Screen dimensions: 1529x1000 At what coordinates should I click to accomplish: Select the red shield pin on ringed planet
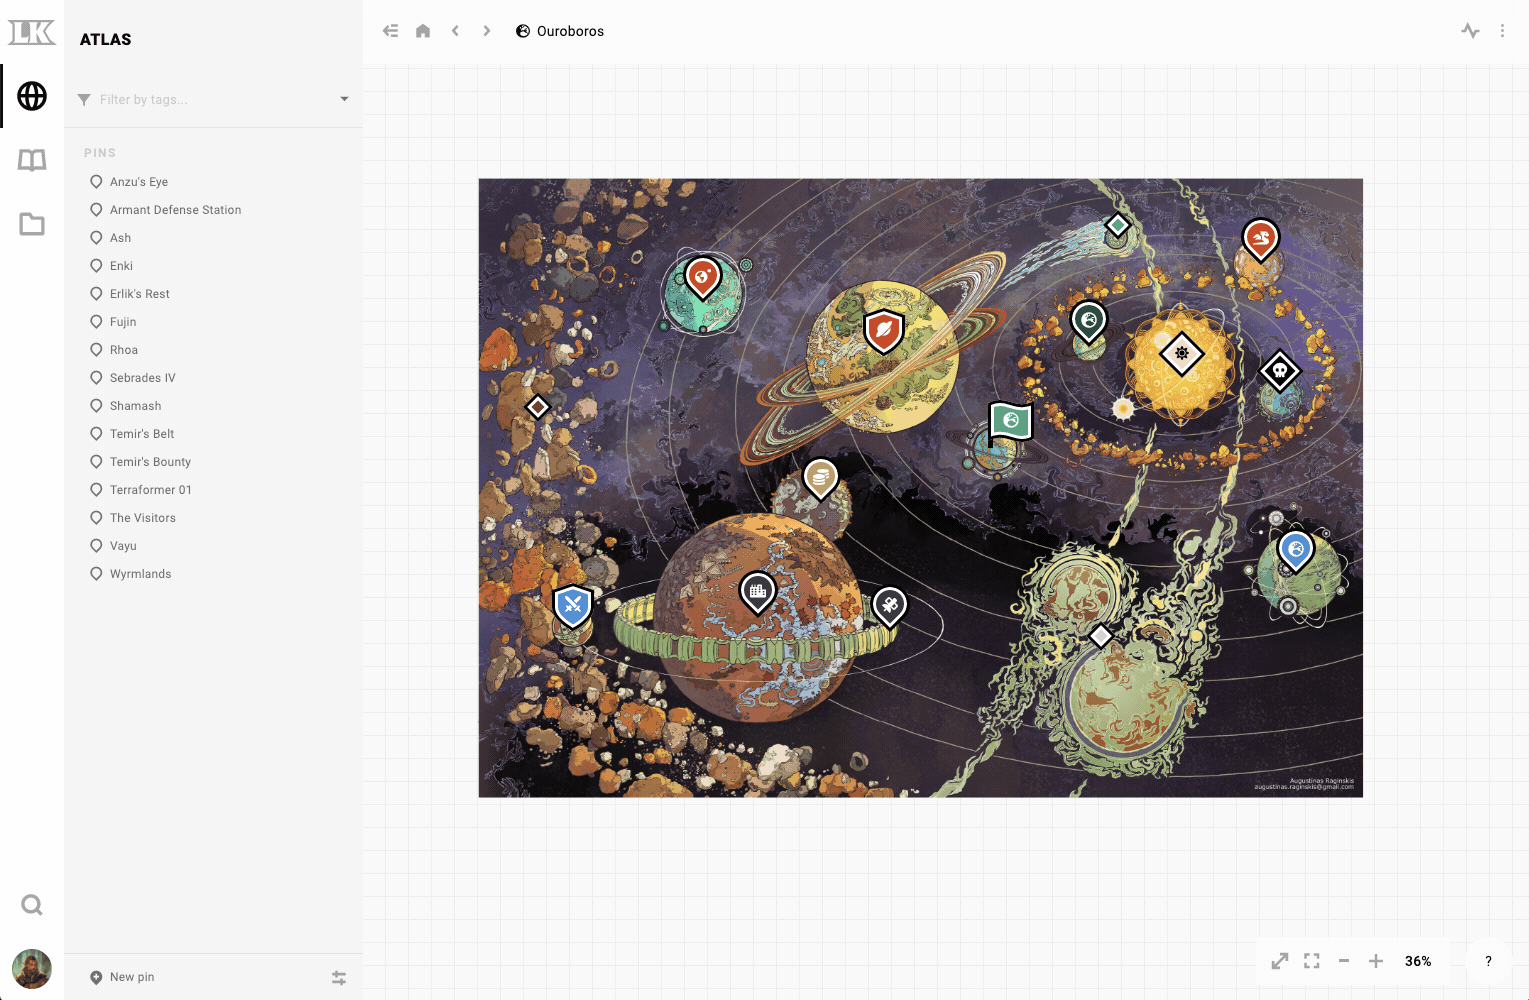click(x=884, y=331)
